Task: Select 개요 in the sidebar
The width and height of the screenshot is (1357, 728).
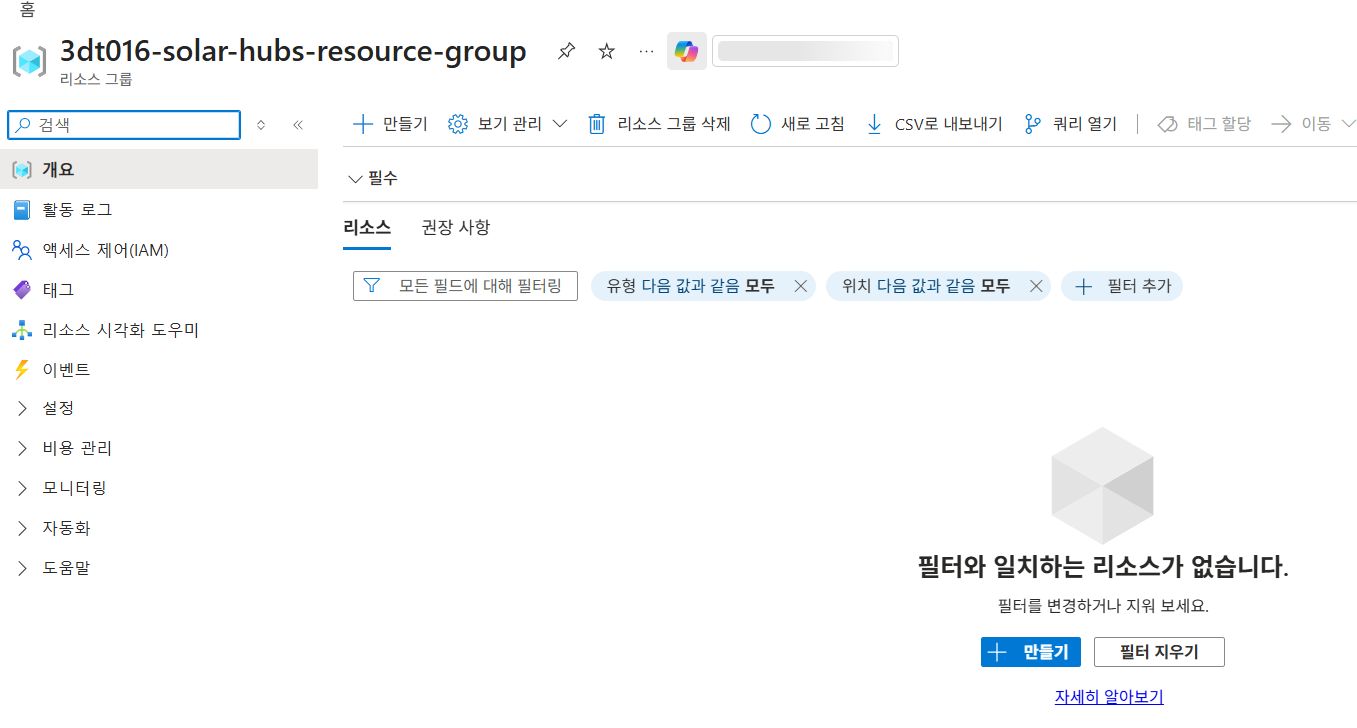Action: pos(159,170)
